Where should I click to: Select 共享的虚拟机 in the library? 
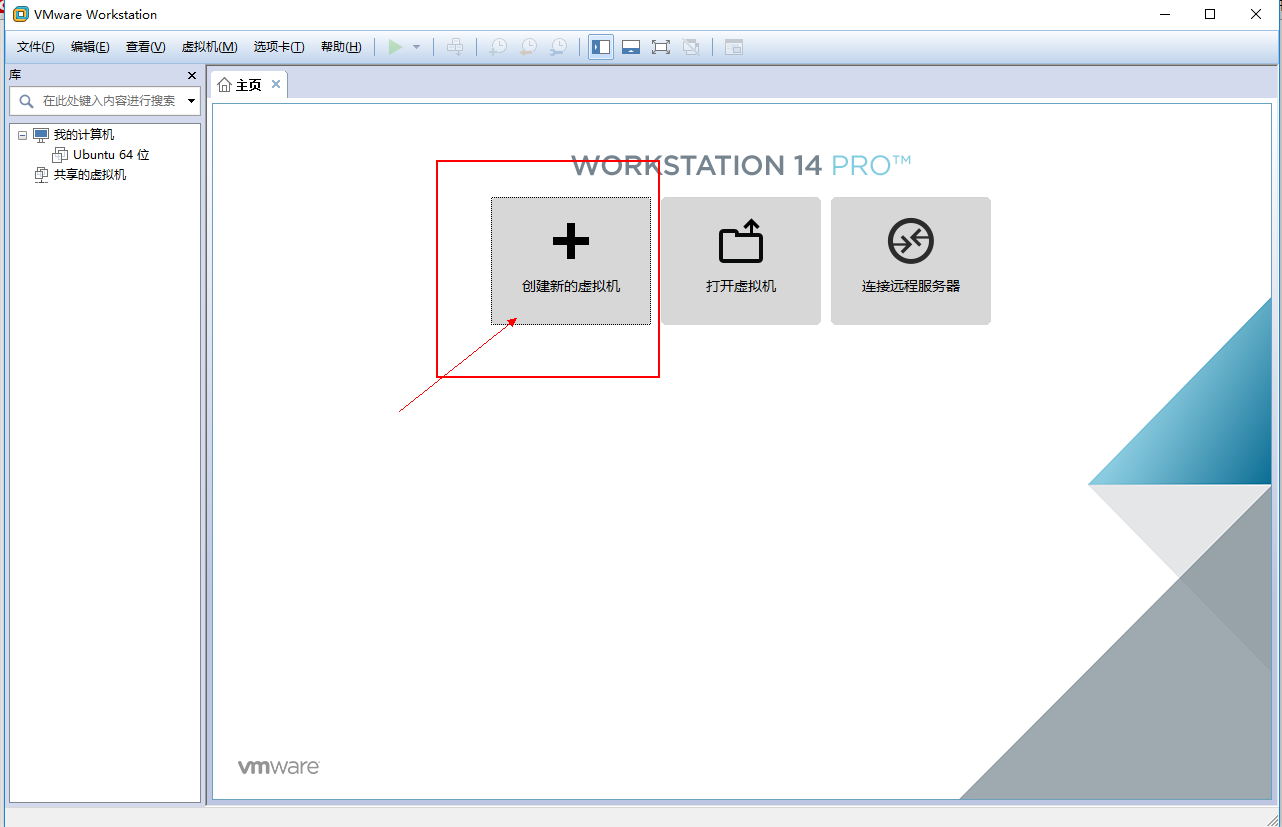coord(90,175)
